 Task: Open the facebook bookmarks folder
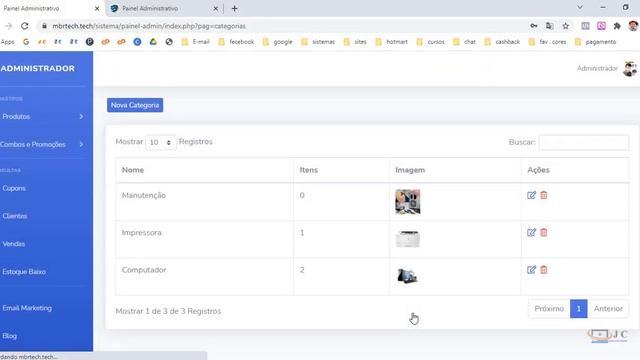tap(236, 42)
